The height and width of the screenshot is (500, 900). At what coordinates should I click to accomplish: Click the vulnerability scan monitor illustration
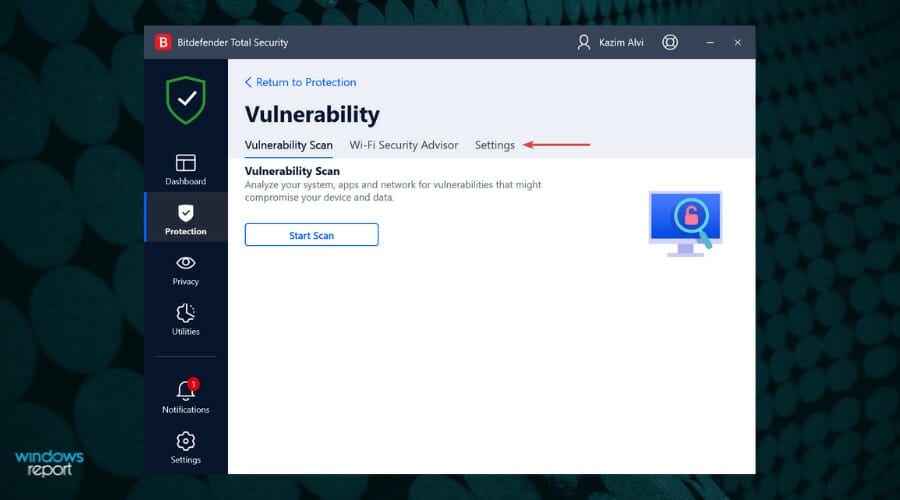(x=685, y=224)
